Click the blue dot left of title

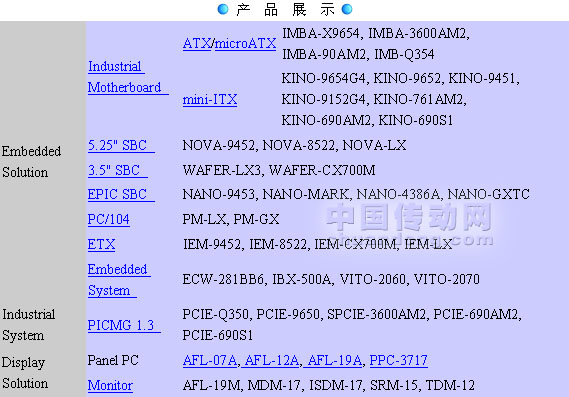click(x=223, y=9)
